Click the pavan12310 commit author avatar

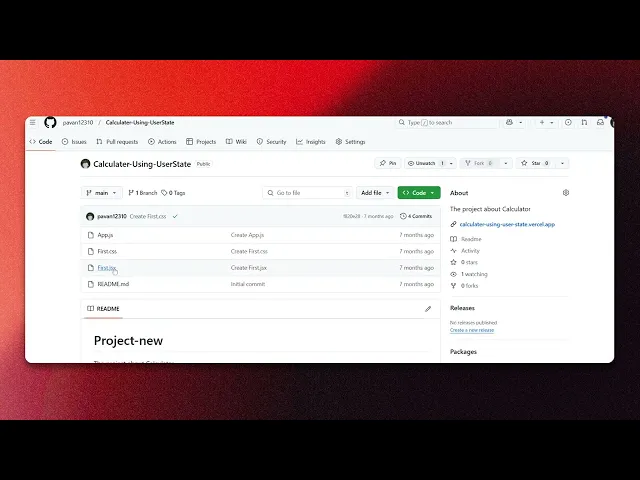(90, 216)
